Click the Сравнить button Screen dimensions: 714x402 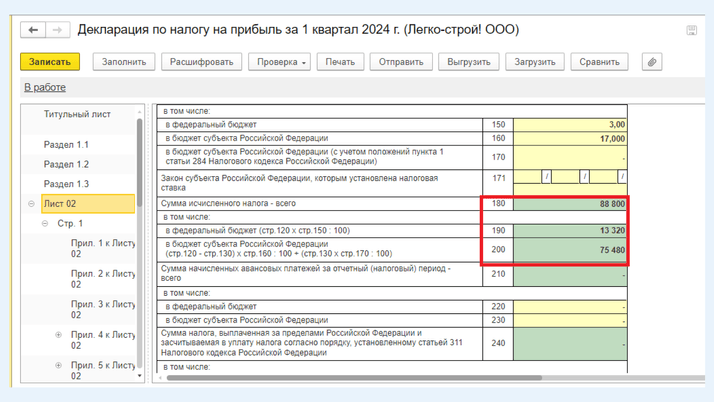[599, 62]
